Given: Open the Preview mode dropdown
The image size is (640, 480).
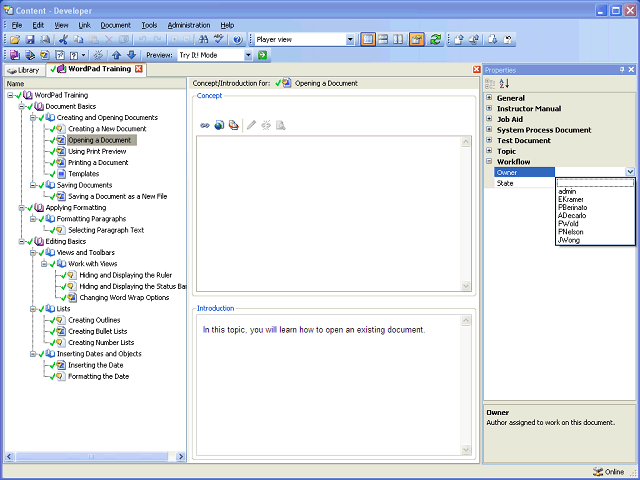Looking at the screenshot, I should point(246,55).
